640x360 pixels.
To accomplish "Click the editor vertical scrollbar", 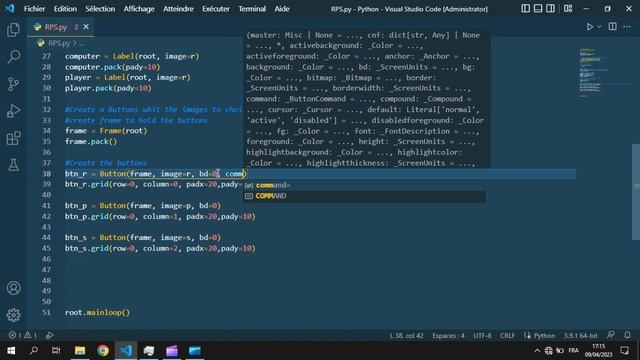I will tap(636, 192).
